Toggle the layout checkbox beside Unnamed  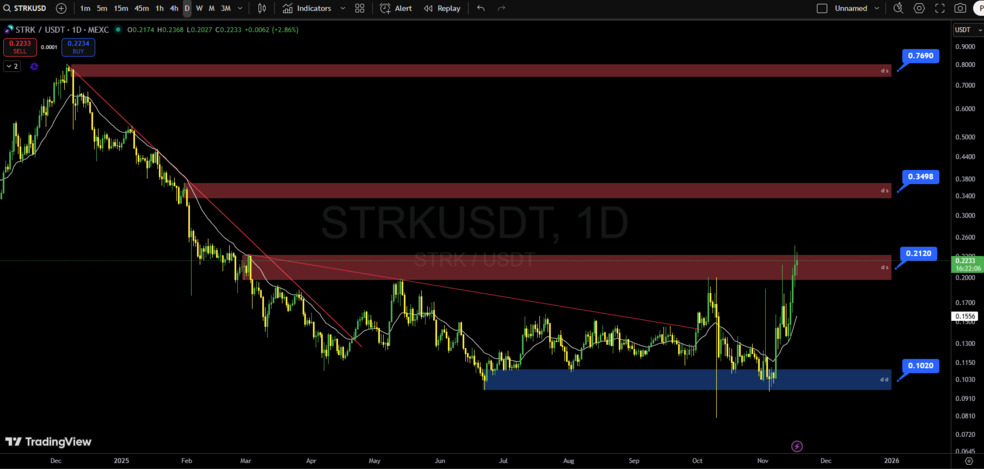pos(822,8)
